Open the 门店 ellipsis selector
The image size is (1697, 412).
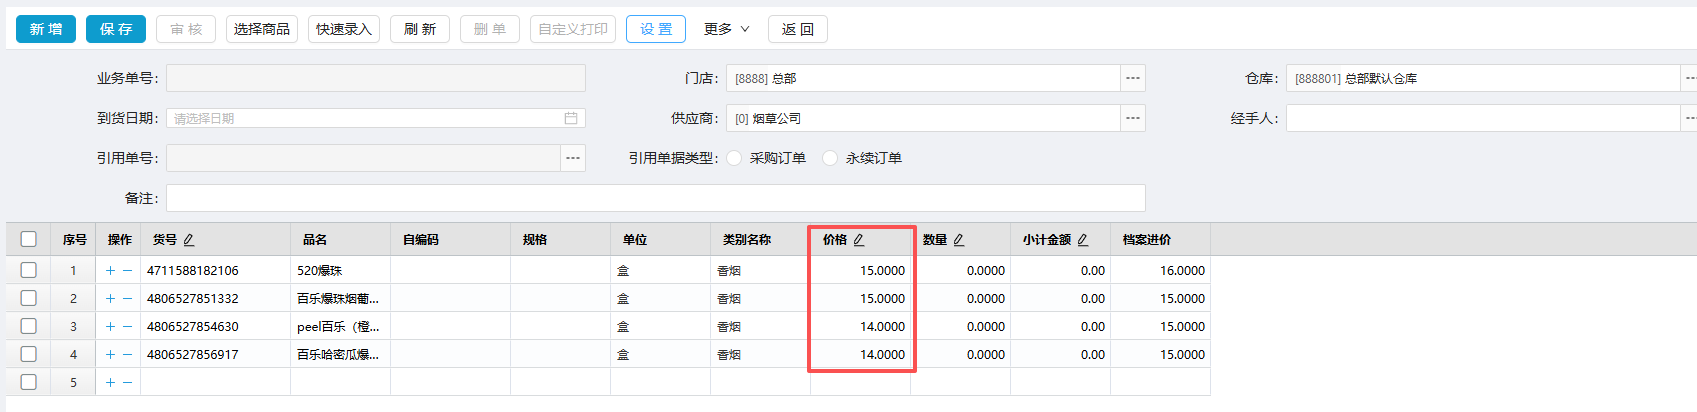(x=1132, y=78)
